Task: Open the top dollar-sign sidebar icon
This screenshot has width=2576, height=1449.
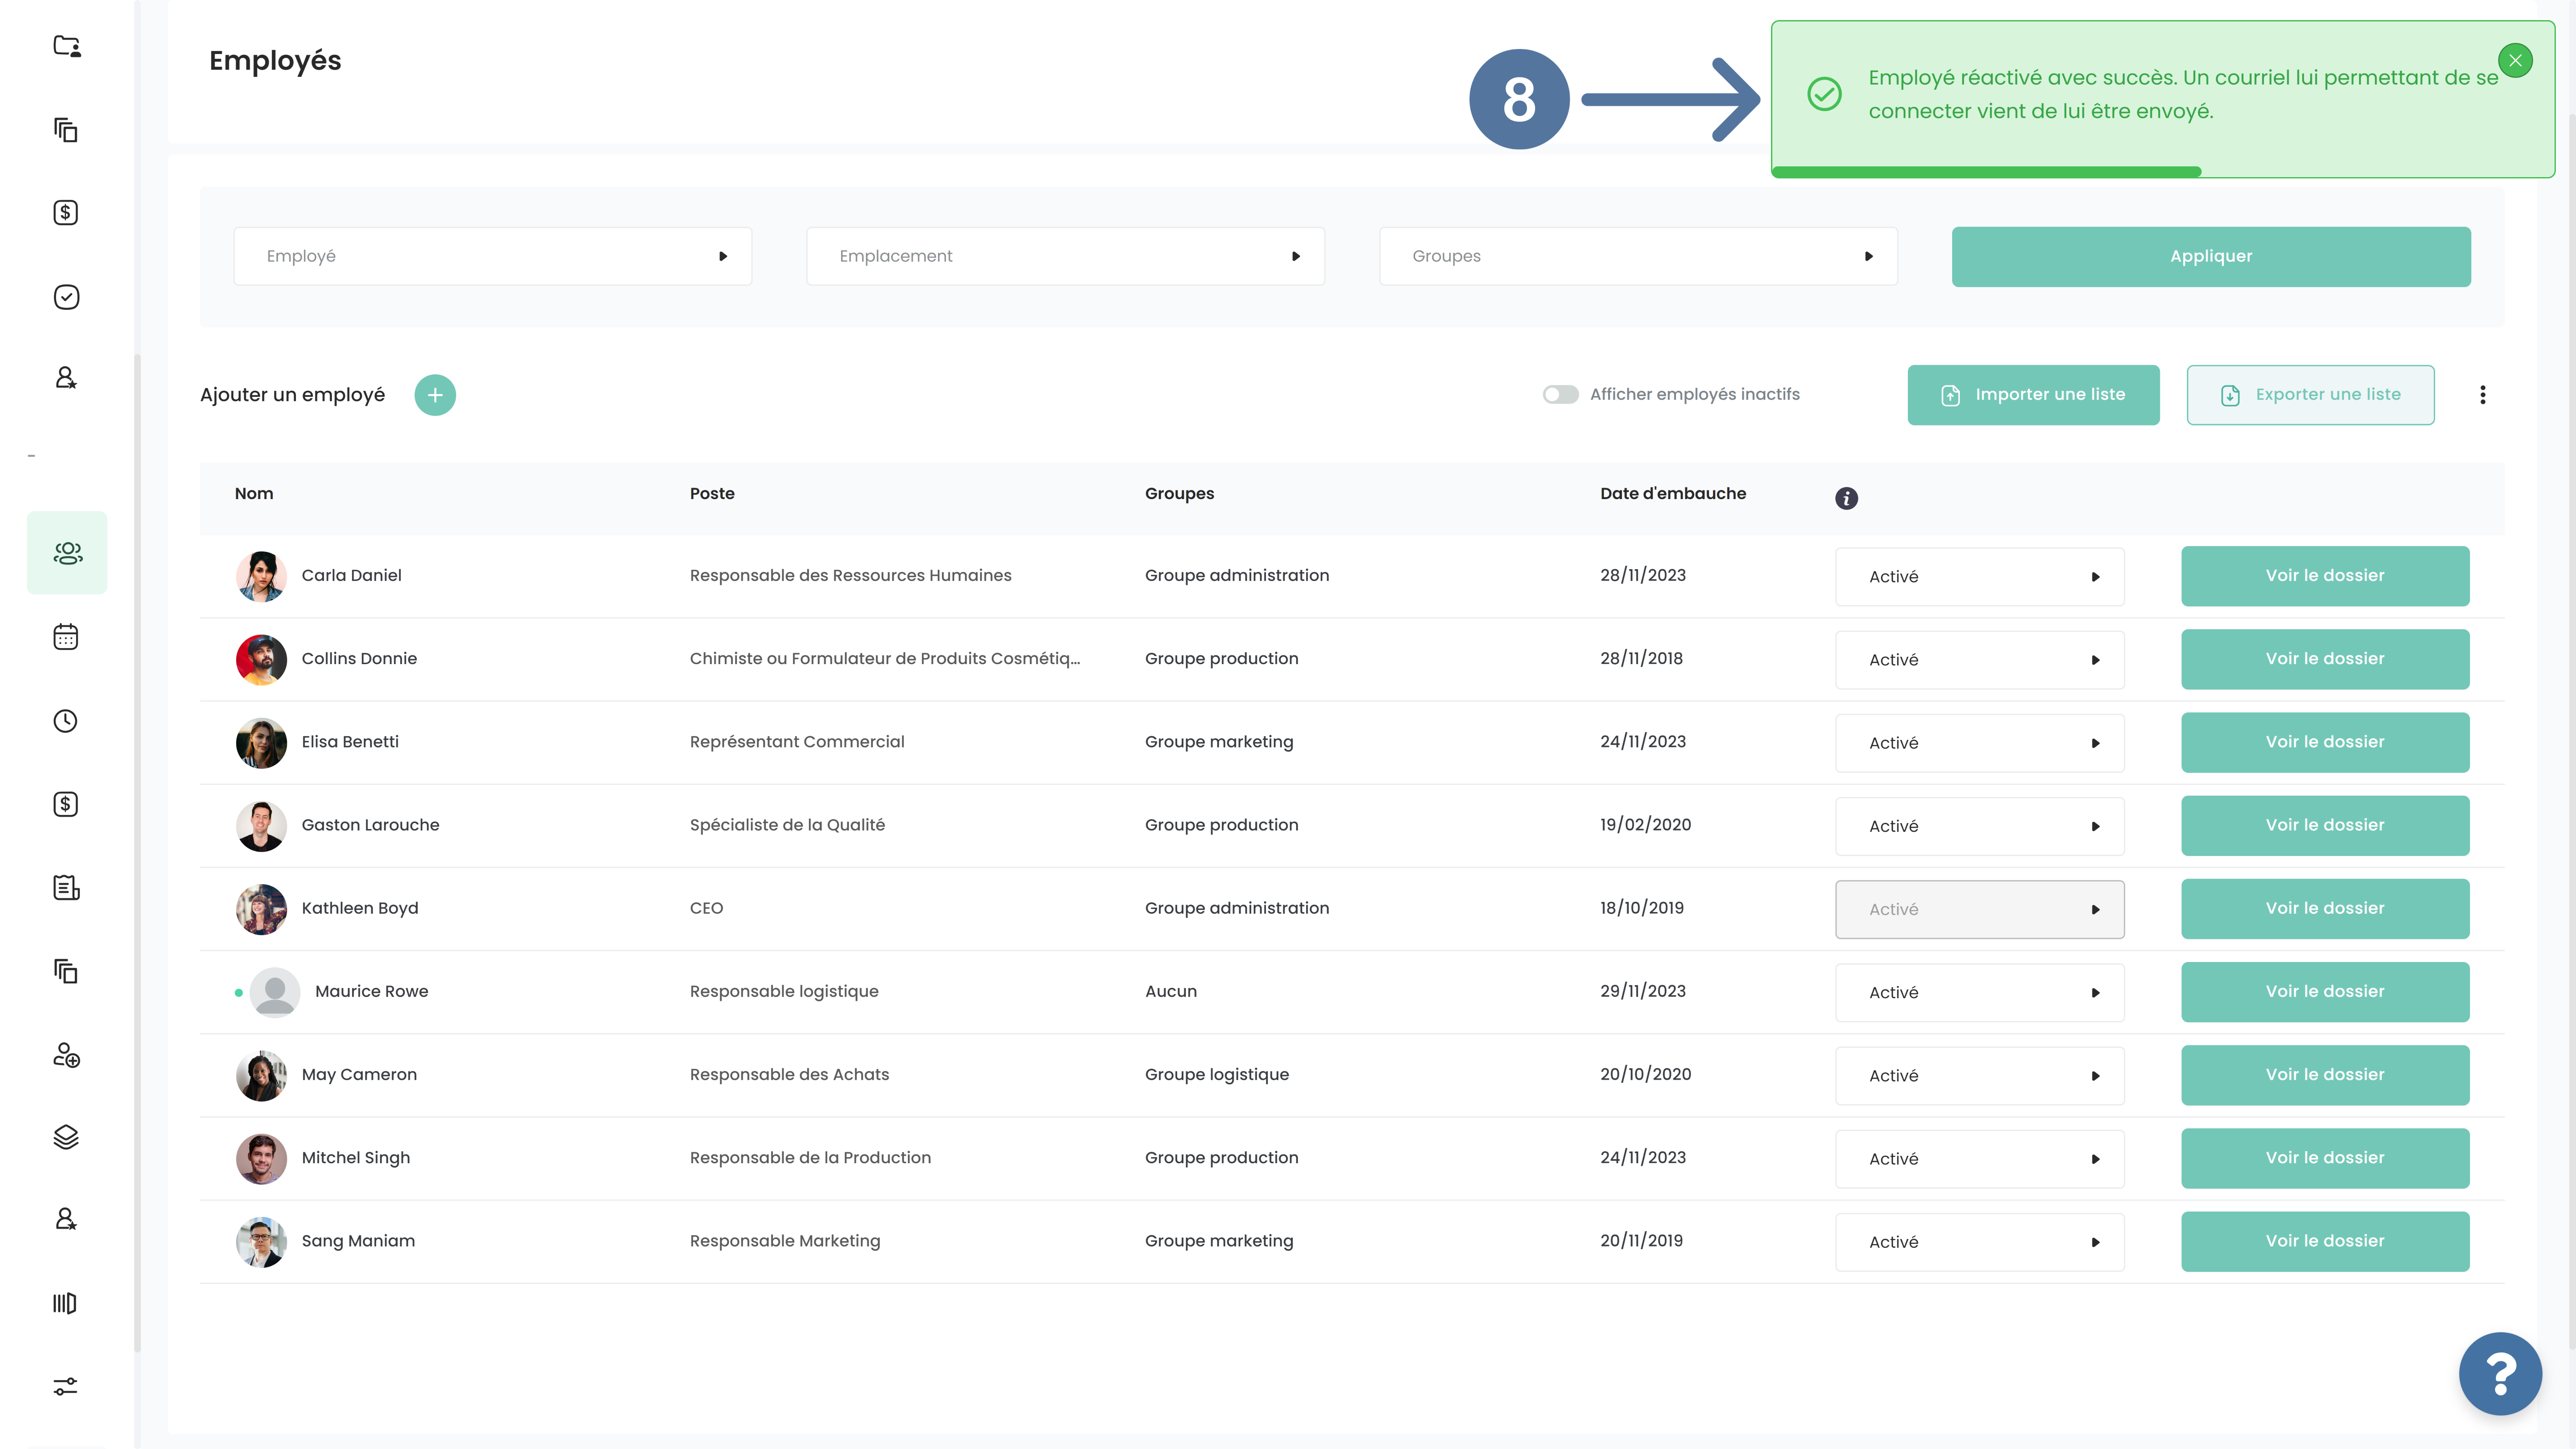Action: [66, 212]
